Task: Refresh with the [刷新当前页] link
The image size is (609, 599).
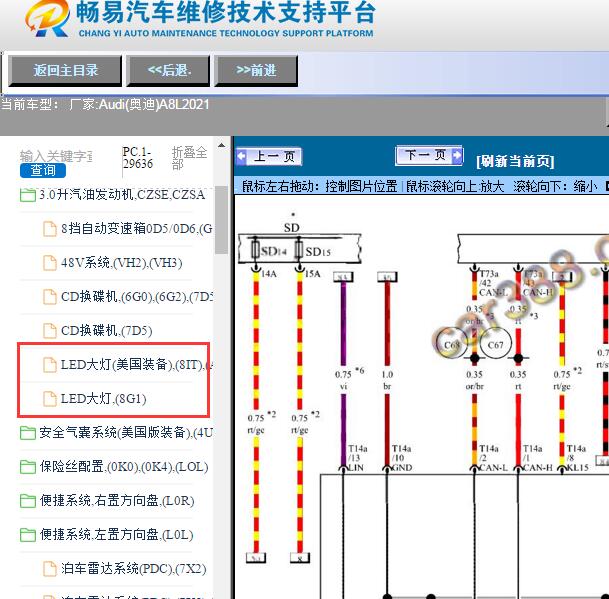Action: [515, 161]
